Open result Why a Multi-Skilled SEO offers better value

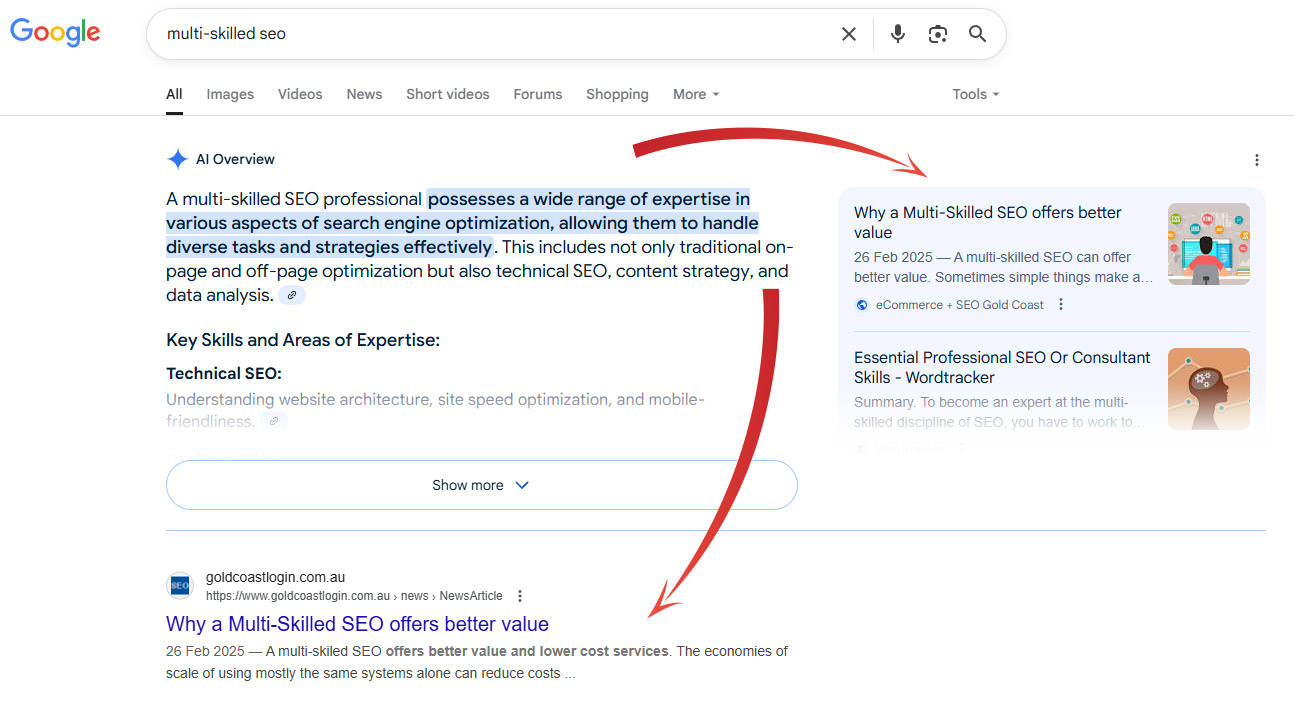click(357, 624)
